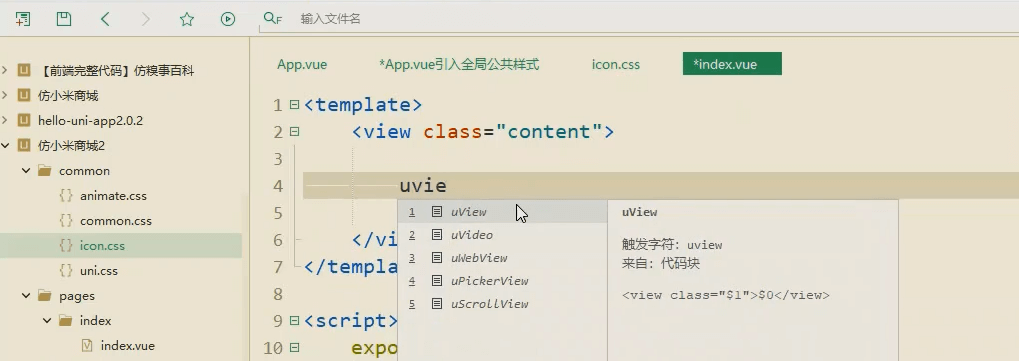Expand the hello-uni-app2.0.2 project arrow

coord(5,120)
